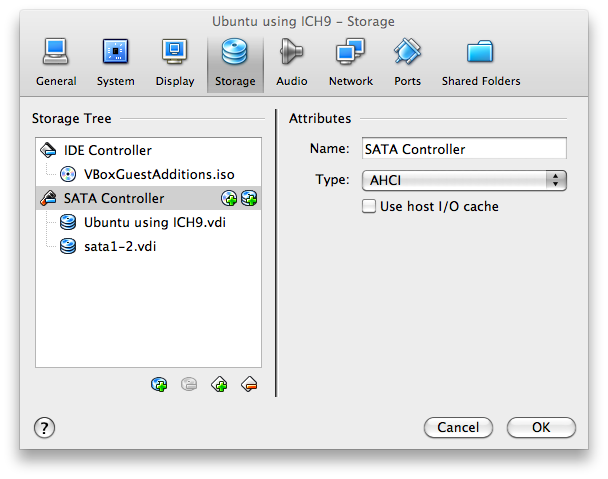The width and height of the screenshot is (608, 479).
Task: Switch to System settings
Action: click(116, 62)
